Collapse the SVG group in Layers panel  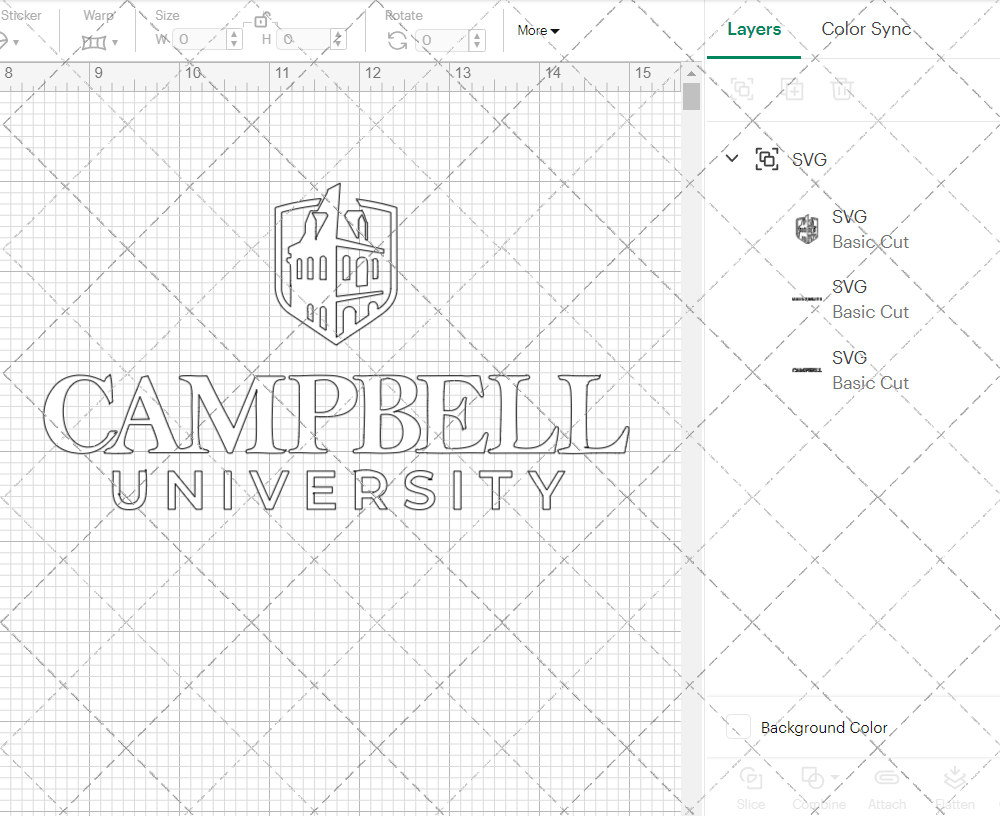point(731,158)
